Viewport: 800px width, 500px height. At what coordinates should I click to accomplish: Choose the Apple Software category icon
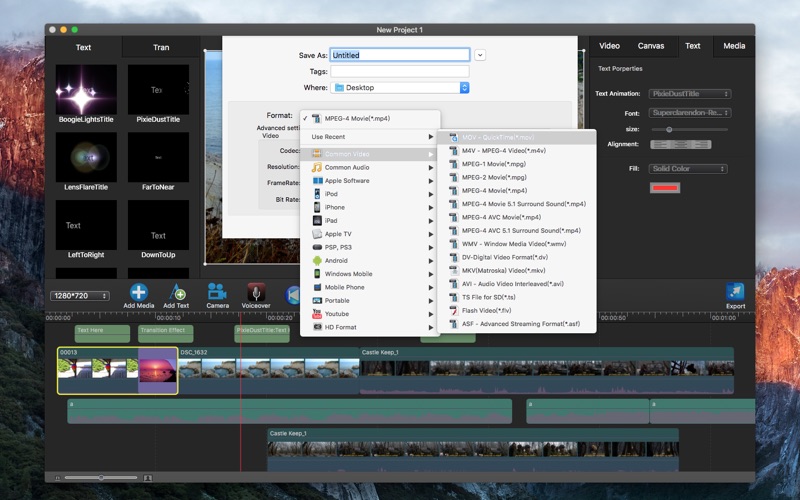(x=317, y=181)
